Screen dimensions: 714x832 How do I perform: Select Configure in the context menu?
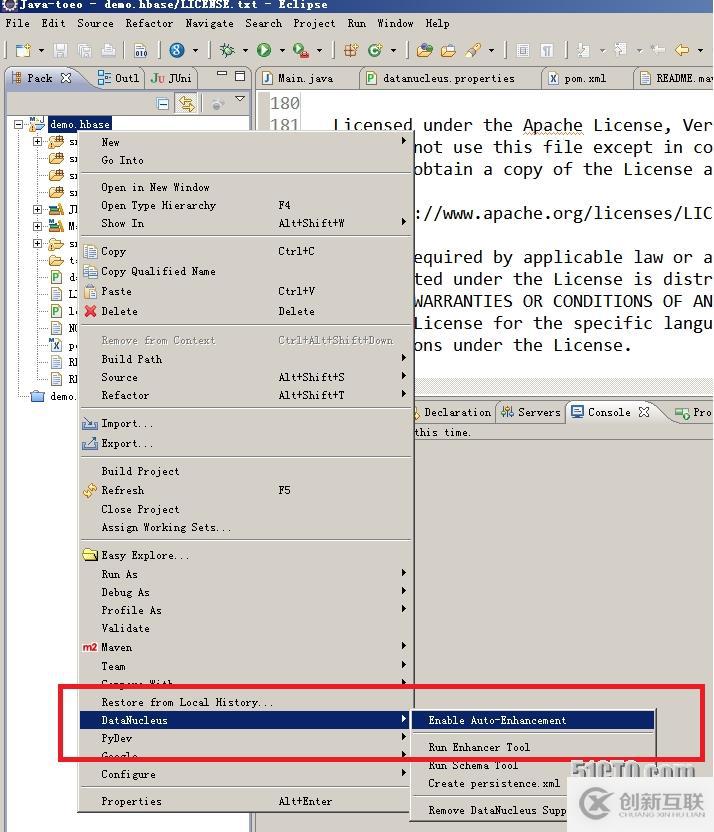click(x=244, y=774)
